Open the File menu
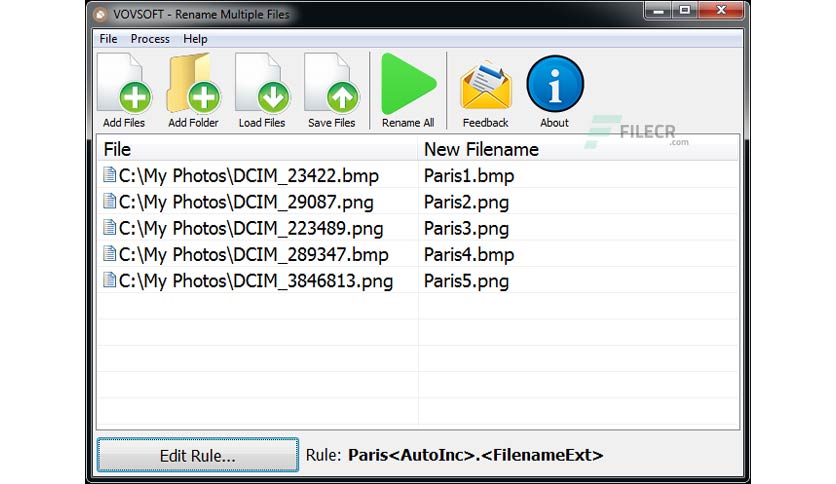 108,39
